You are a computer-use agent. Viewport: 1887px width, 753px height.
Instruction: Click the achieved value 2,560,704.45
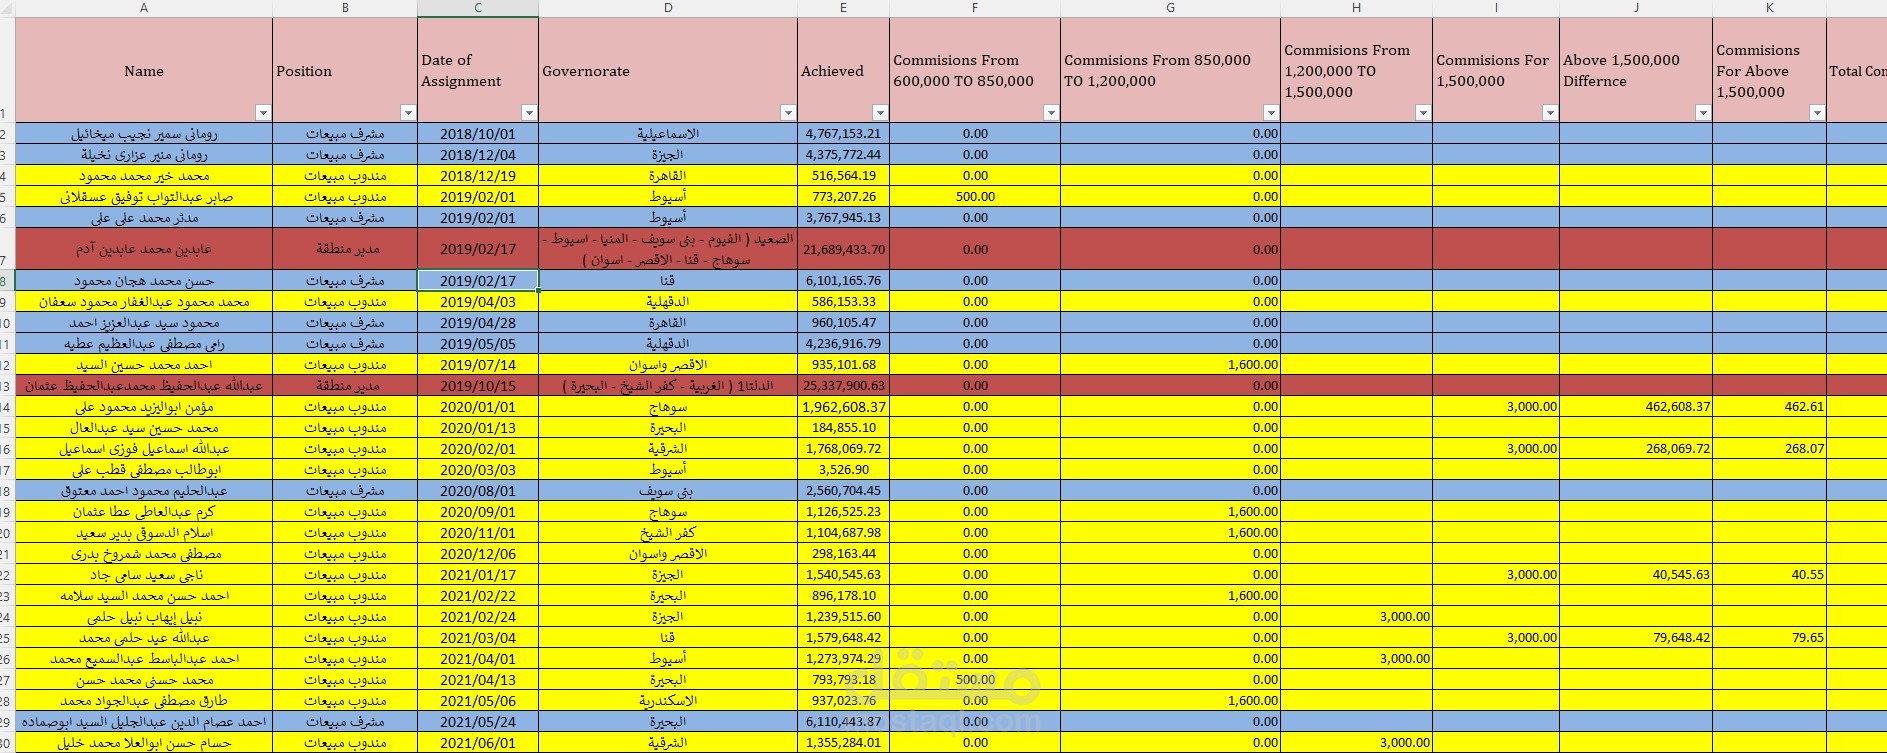click(x=843, y=491)
